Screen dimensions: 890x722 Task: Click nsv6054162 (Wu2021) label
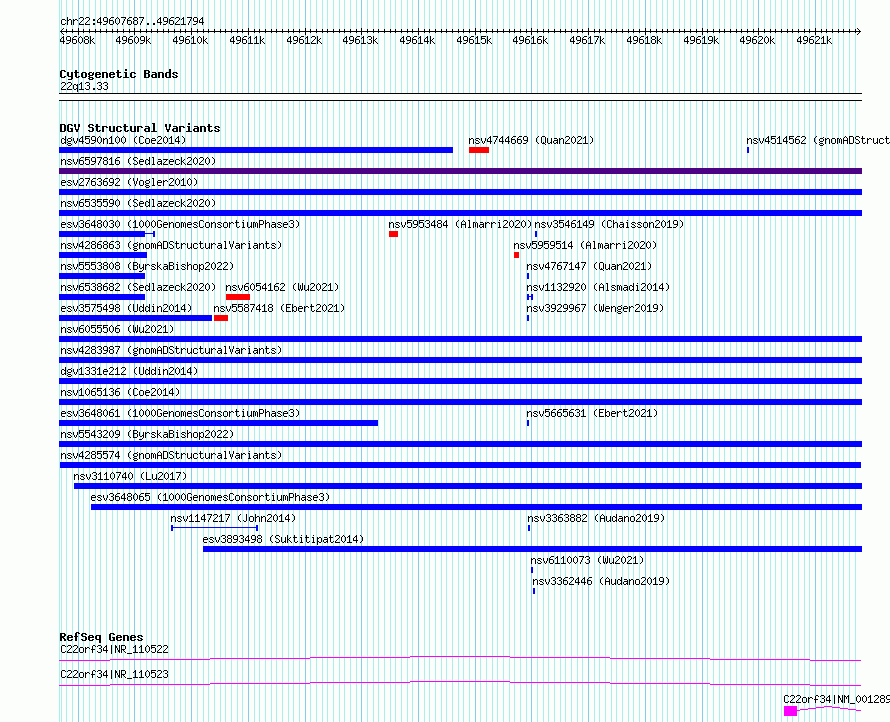pyautogui.click(x=282, y=287)
